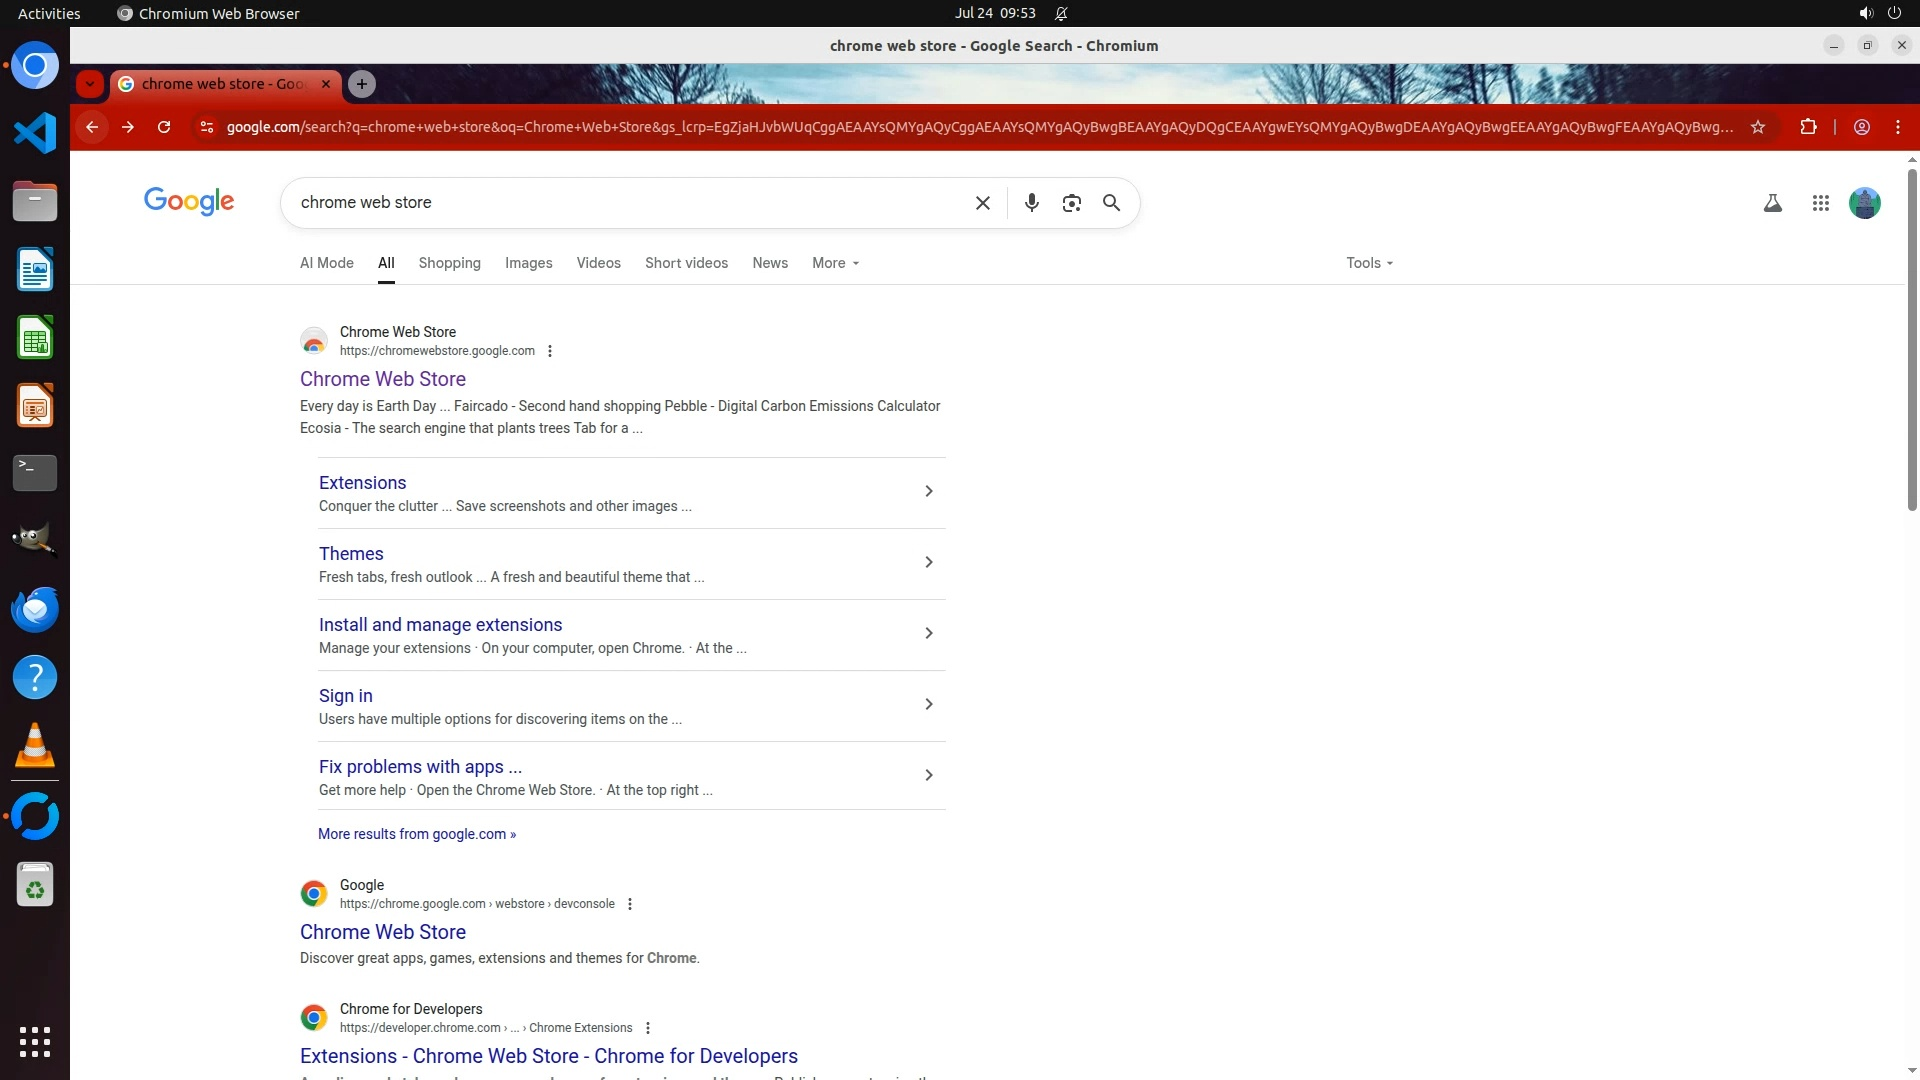The width and height of the screenshot is (1920, 1080).
Task: Open the Extensions puzzle icon
Action: (x=1808, y=127)
